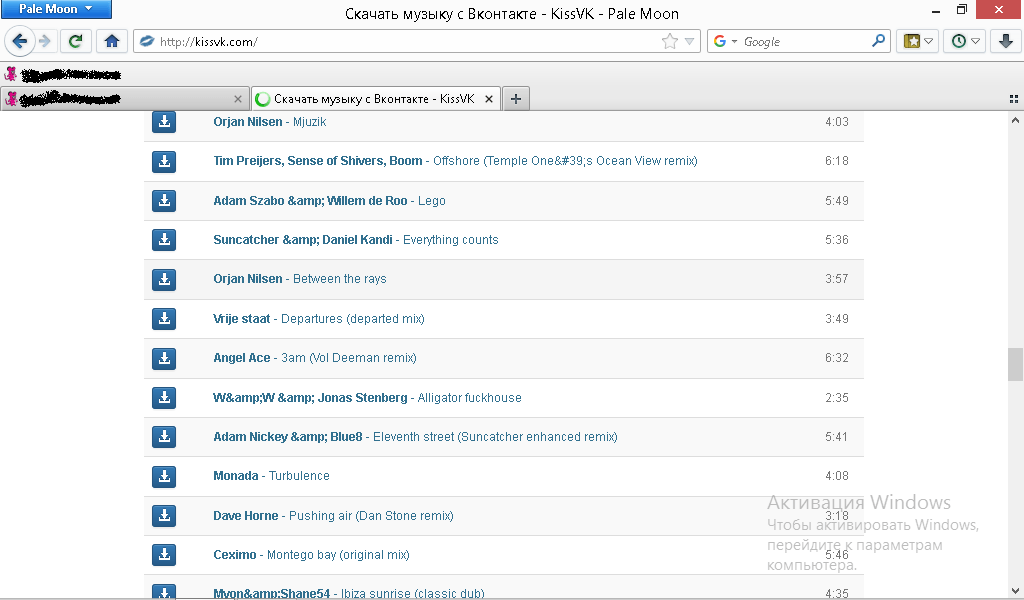
Task: Open the bookmarks menu button
Action: click(x=918, y=41)
